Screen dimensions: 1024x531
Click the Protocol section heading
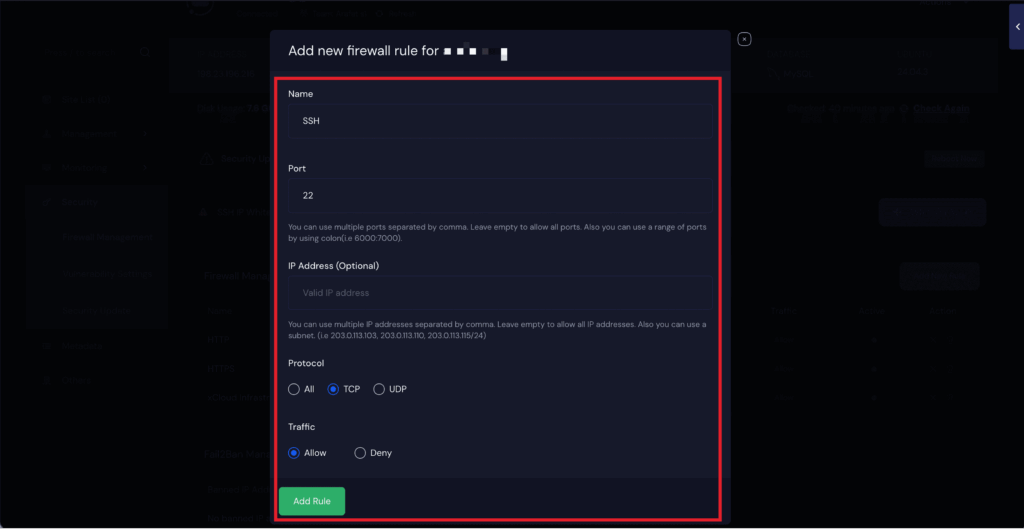tap(306, 363)
